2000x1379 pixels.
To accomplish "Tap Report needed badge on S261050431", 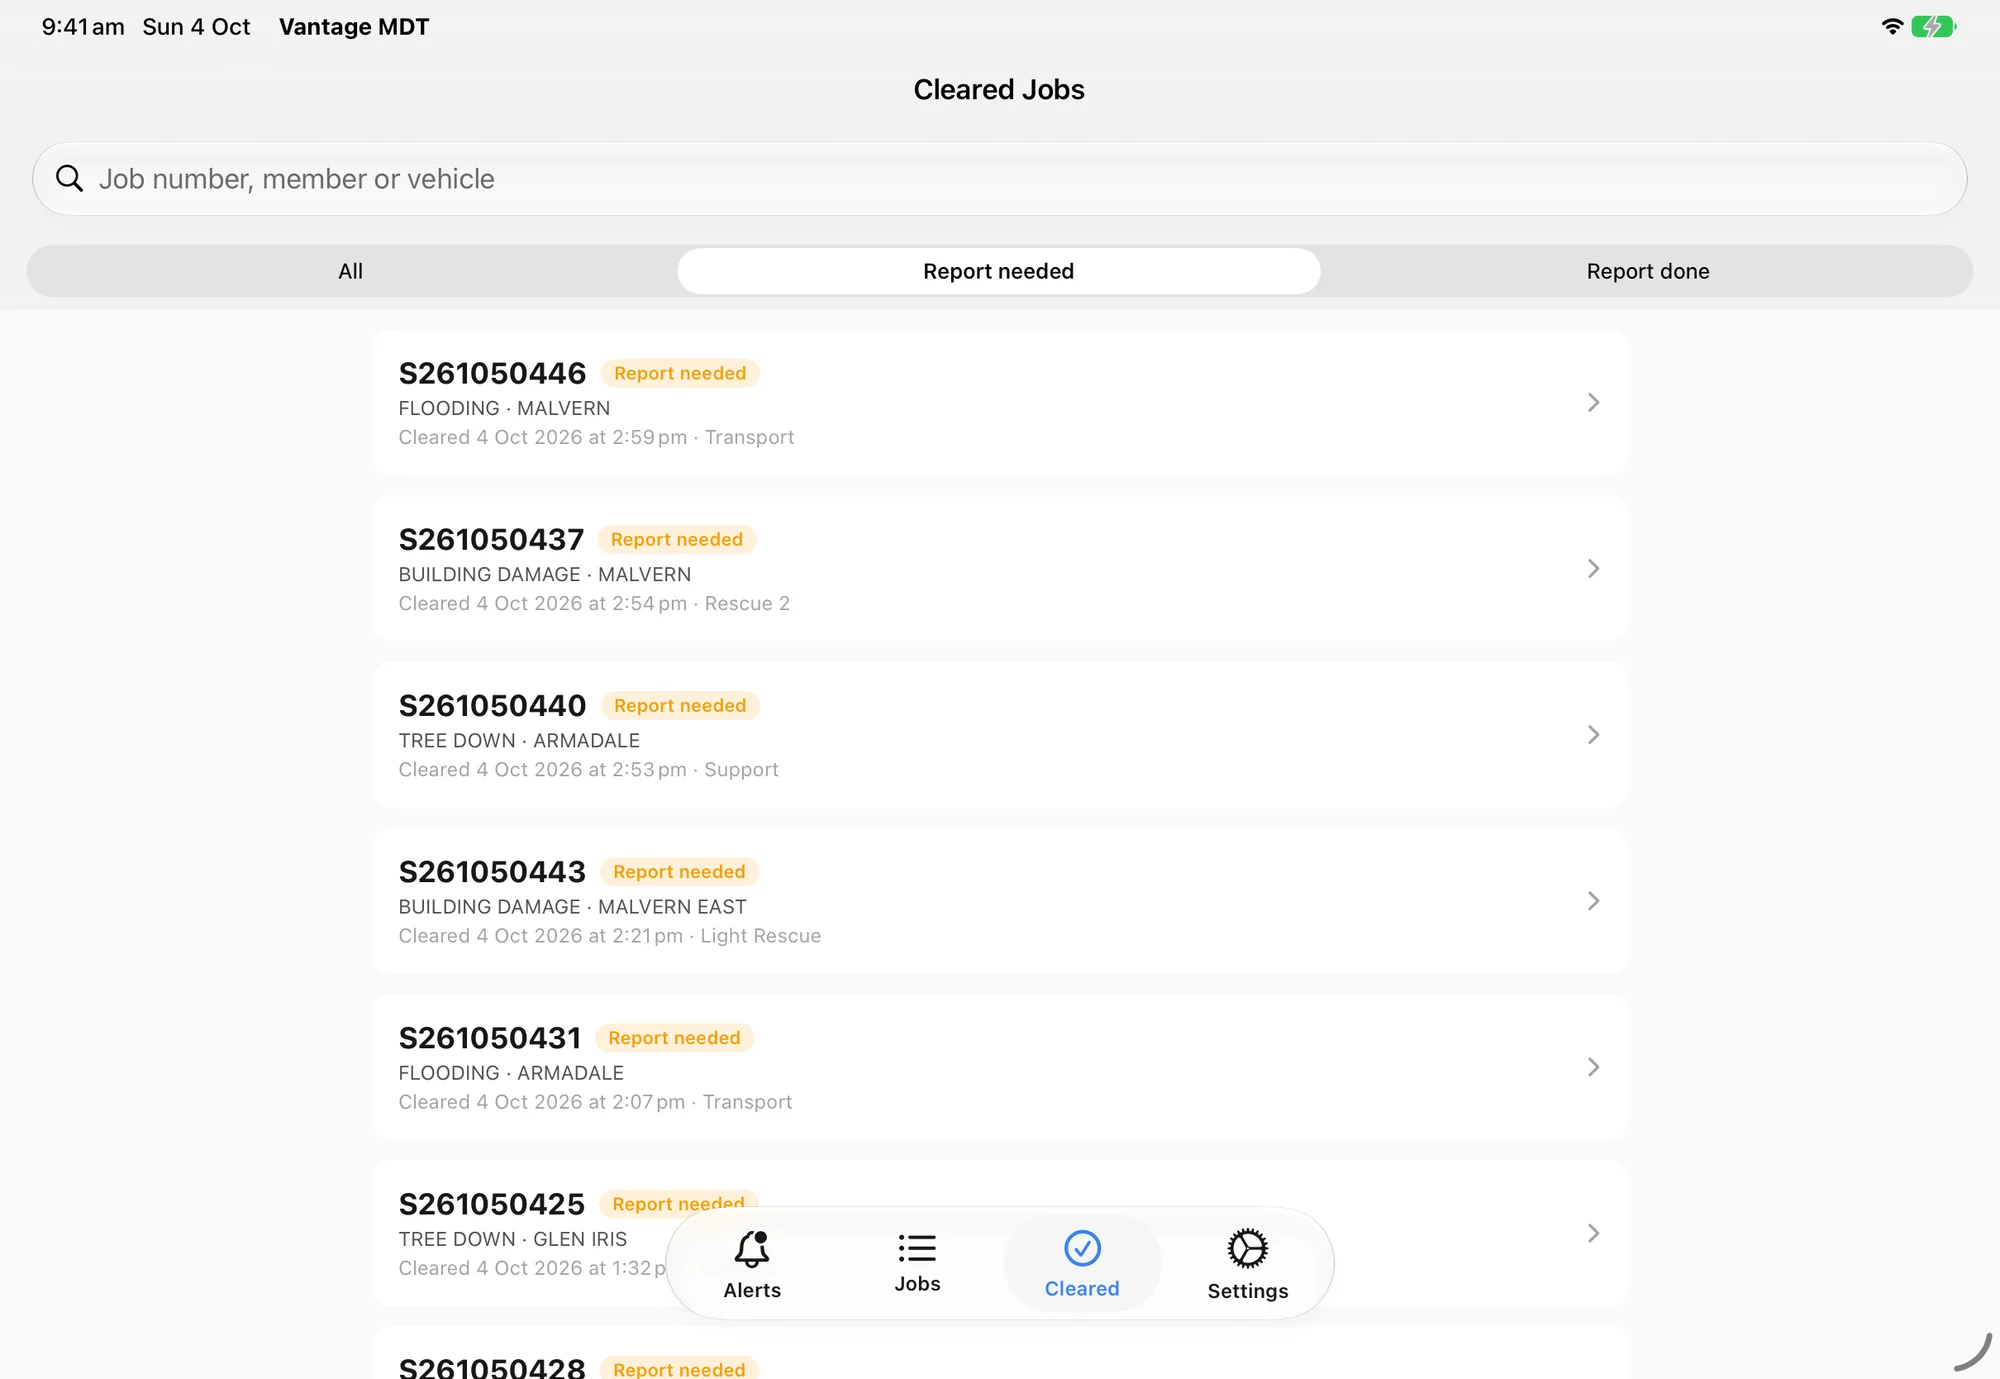I will click(674, 1037).
